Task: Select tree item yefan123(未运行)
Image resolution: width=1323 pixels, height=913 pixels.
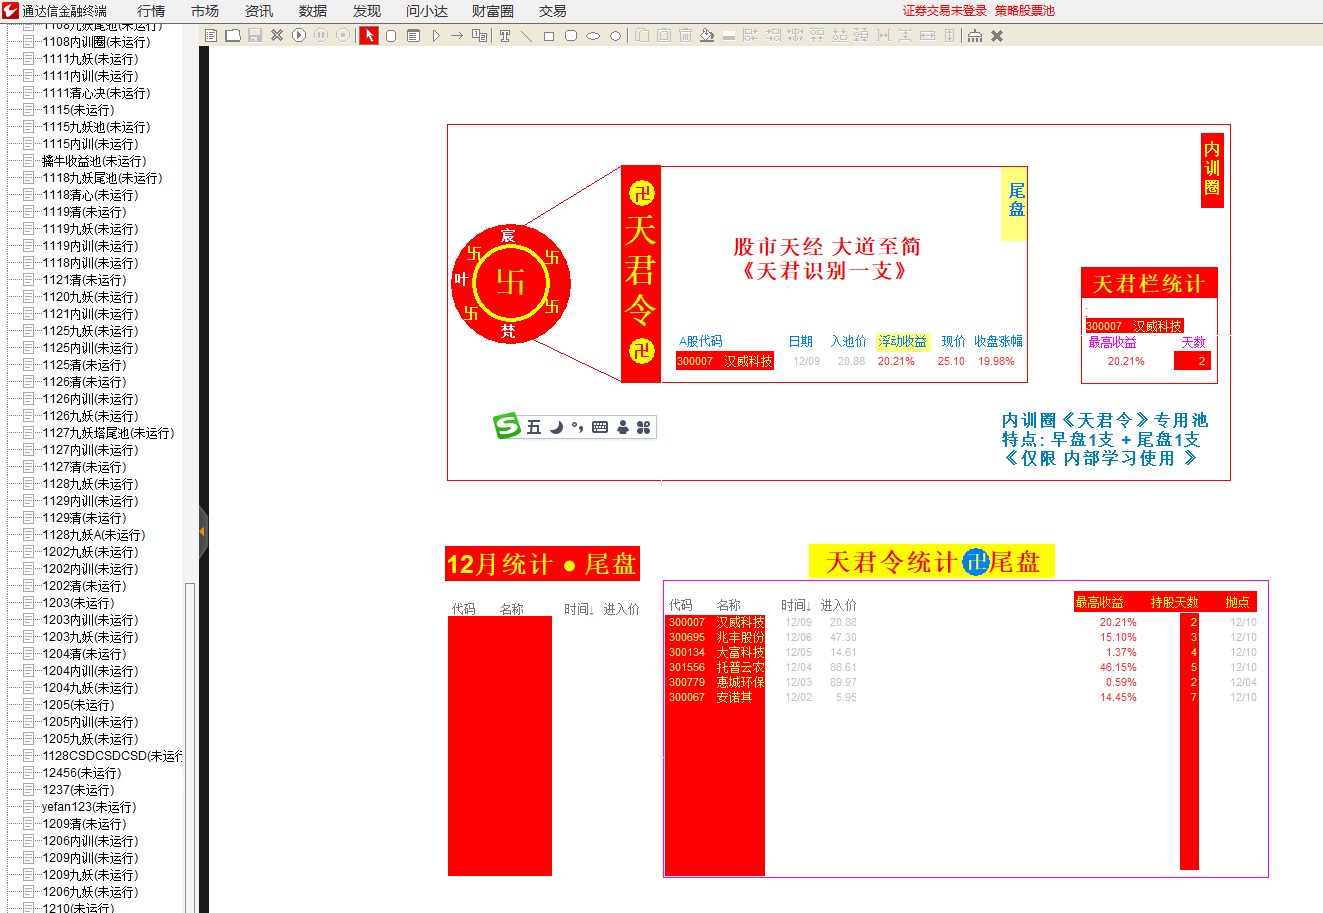Action: coord(89,807)
